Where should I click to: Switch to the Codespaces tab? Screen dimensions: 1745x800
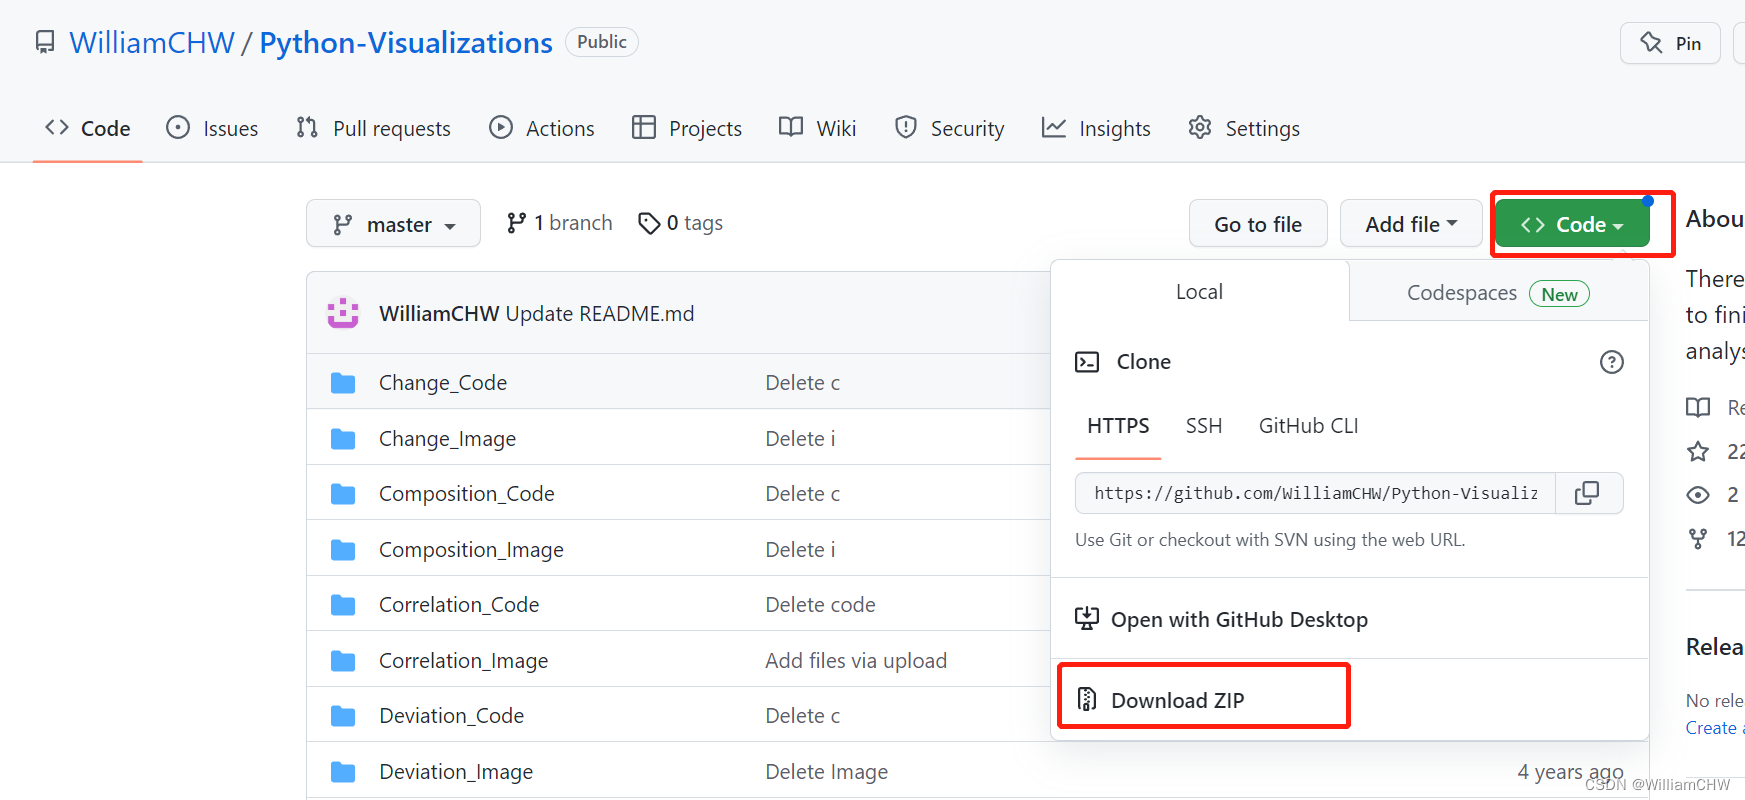[1497, 293]
